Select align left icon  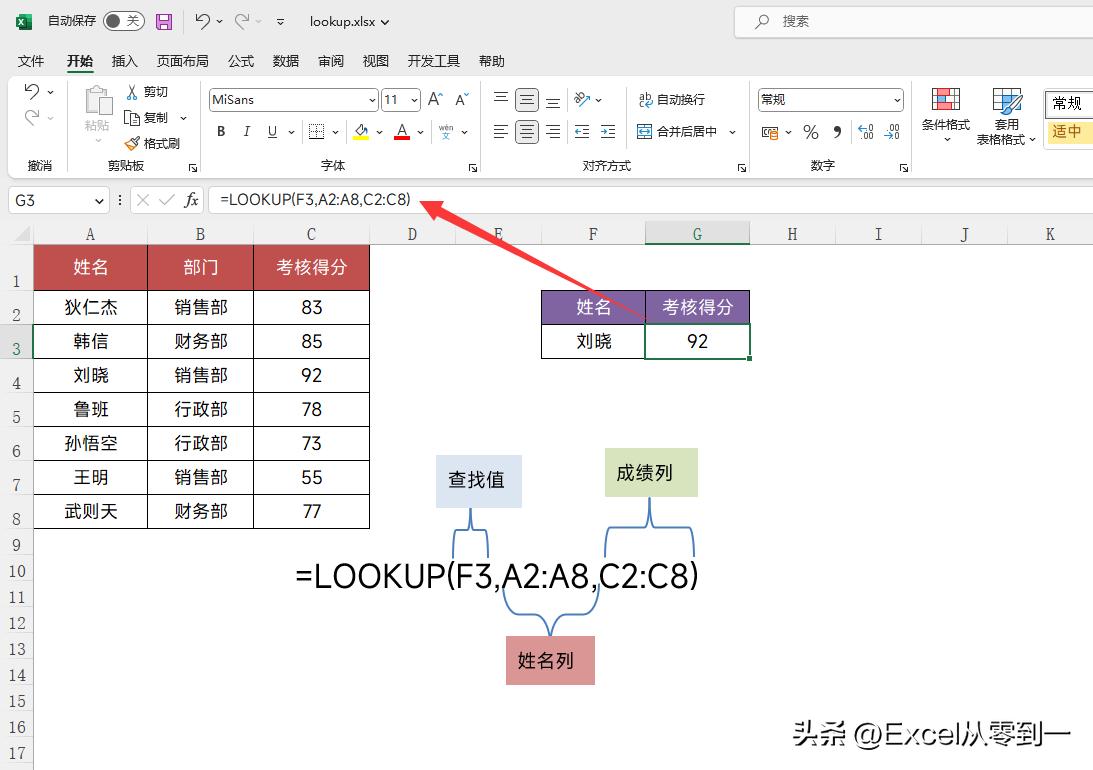500,131
